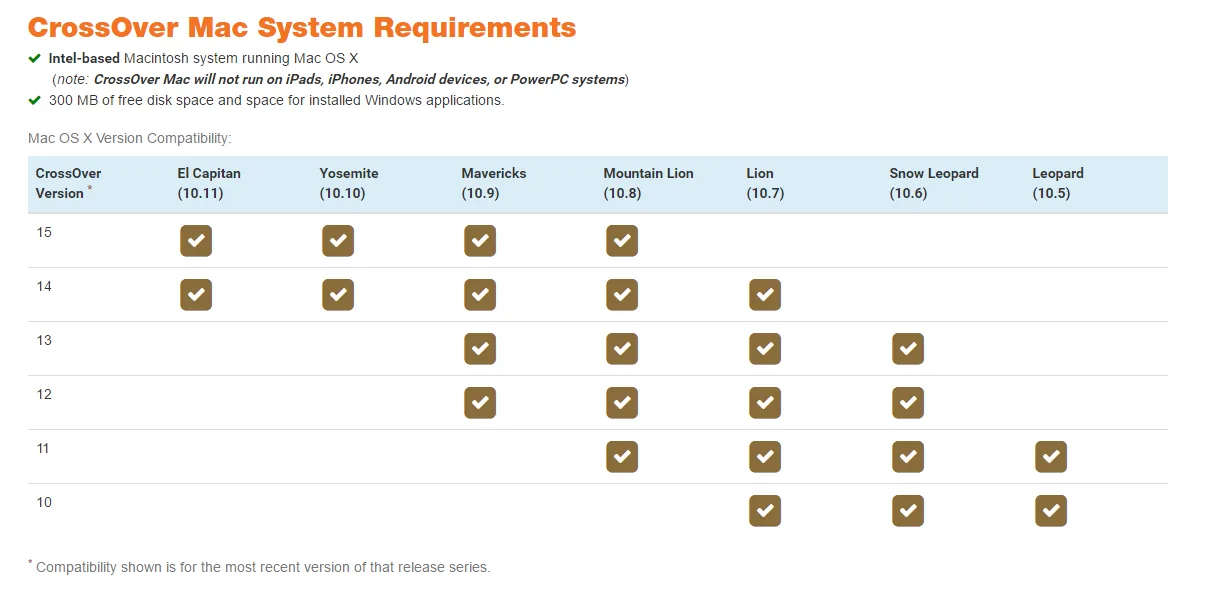Image resolution: width=1225 pixels, height=598 pixels.
Task: Click the note about iPads and PowerPC
Action: 340,79
